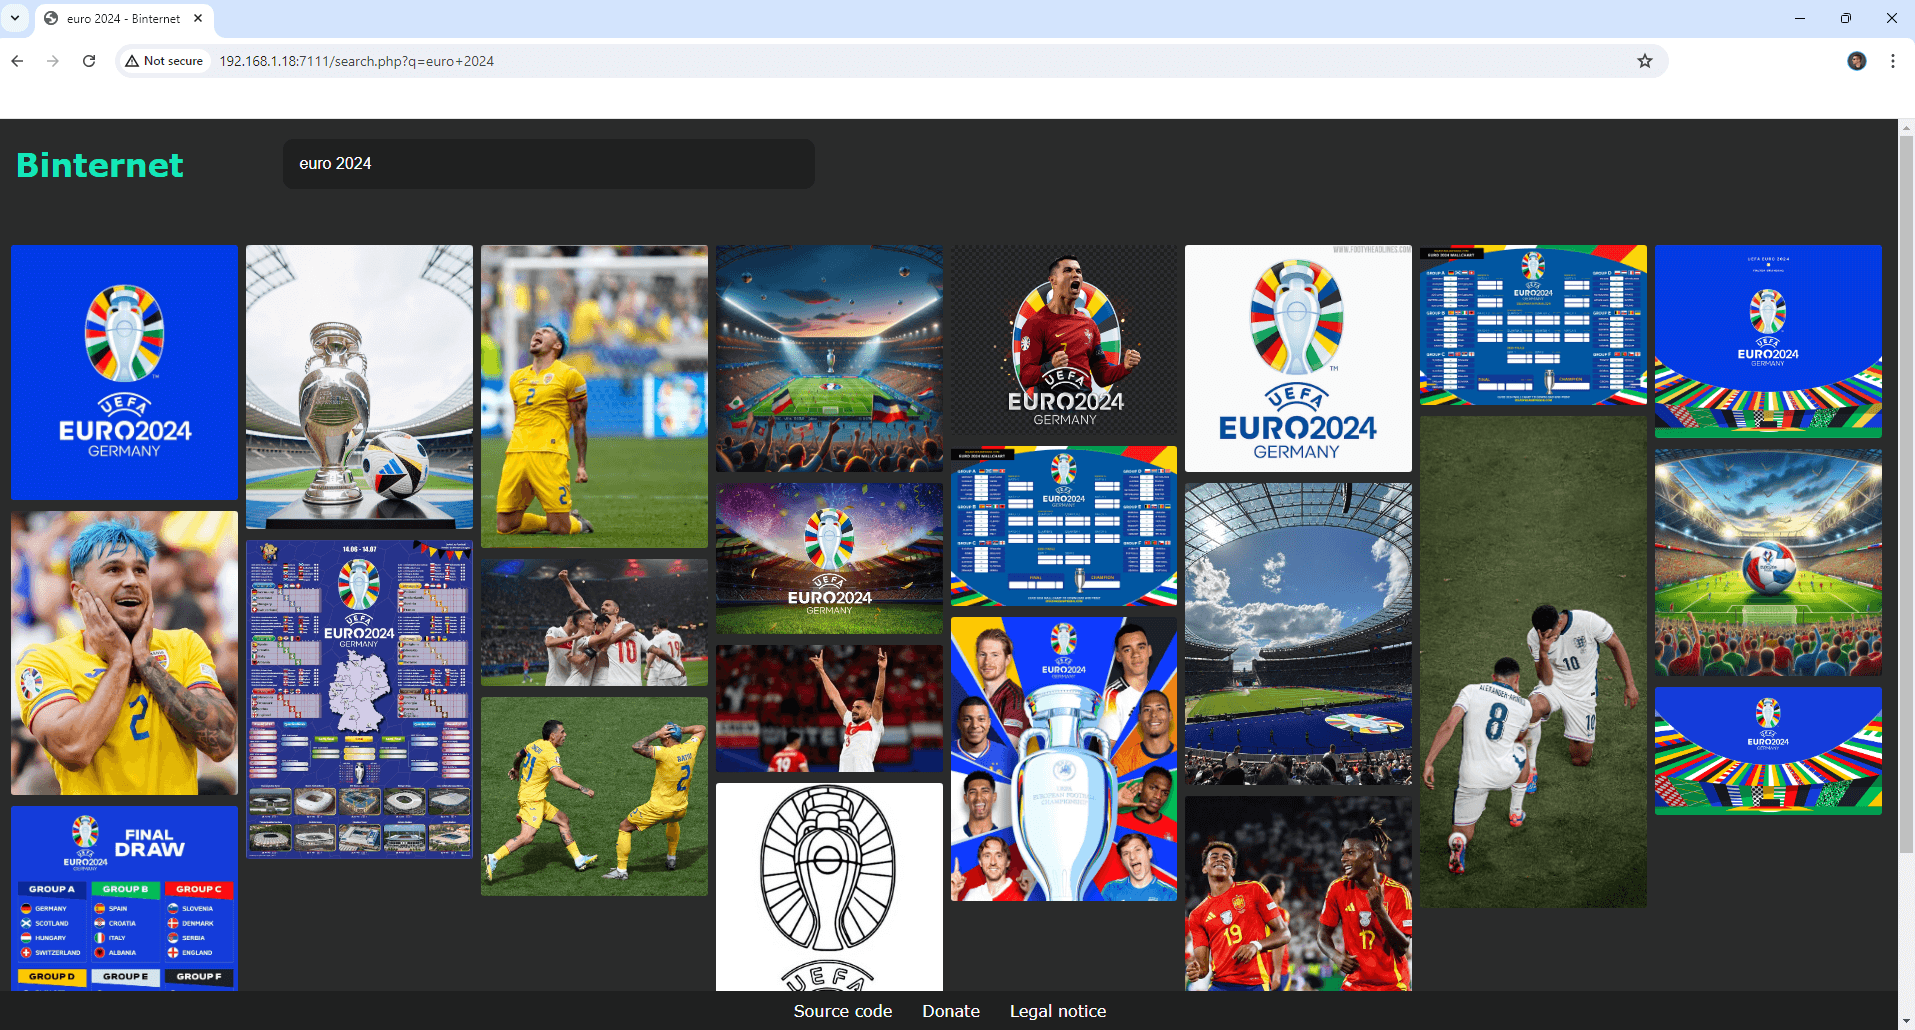Open the wallchart image below Ronaldo
The height and width of the screenshot is (1030, 1915).
pyautogui.click(x=1064, y=526)
